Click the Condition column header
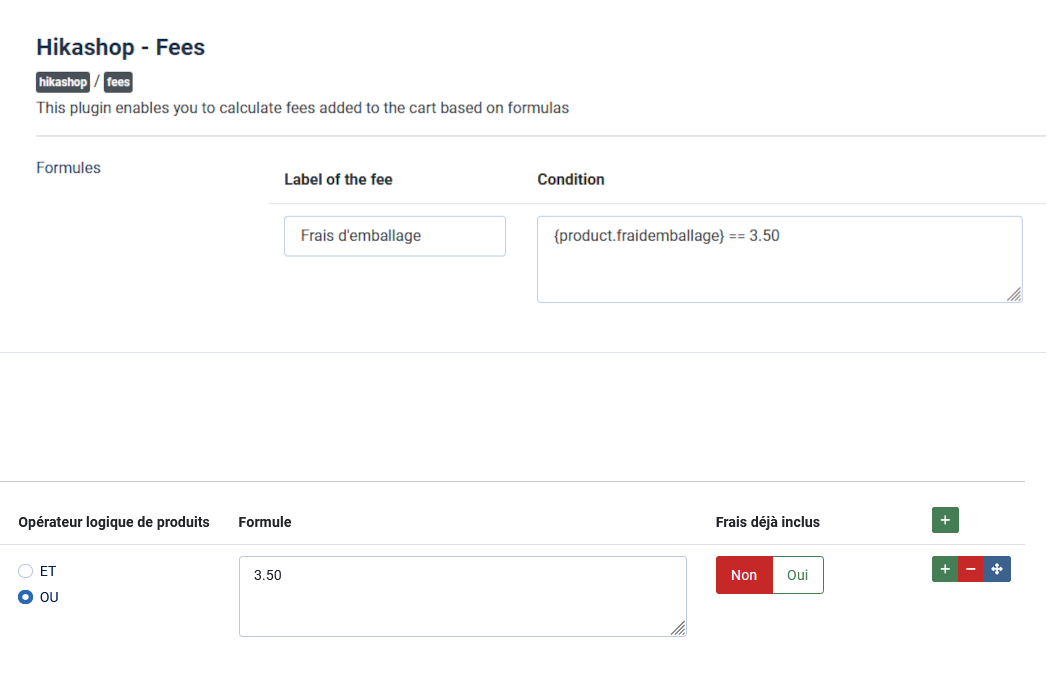This screenshot has height=700, width=1047. (571, 180)
